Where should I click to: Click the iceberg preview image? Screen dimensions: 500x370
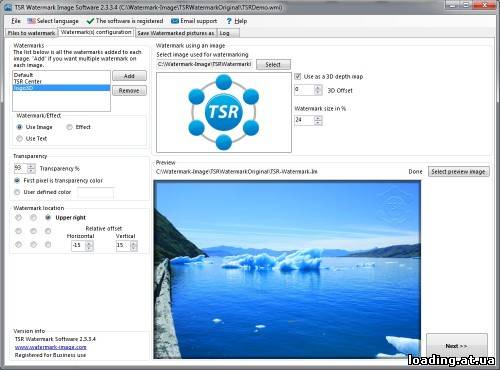pos(287,270)
